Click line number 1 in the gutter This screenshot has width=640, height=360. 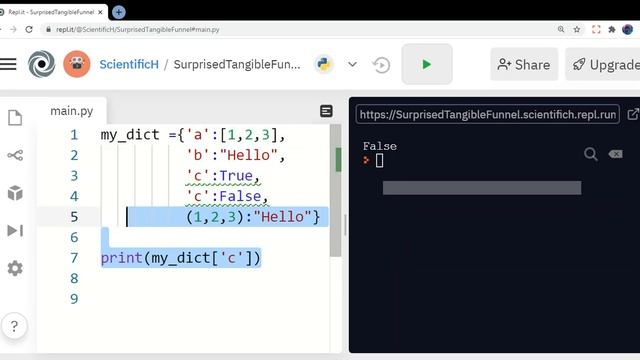(x=74, y=135)
